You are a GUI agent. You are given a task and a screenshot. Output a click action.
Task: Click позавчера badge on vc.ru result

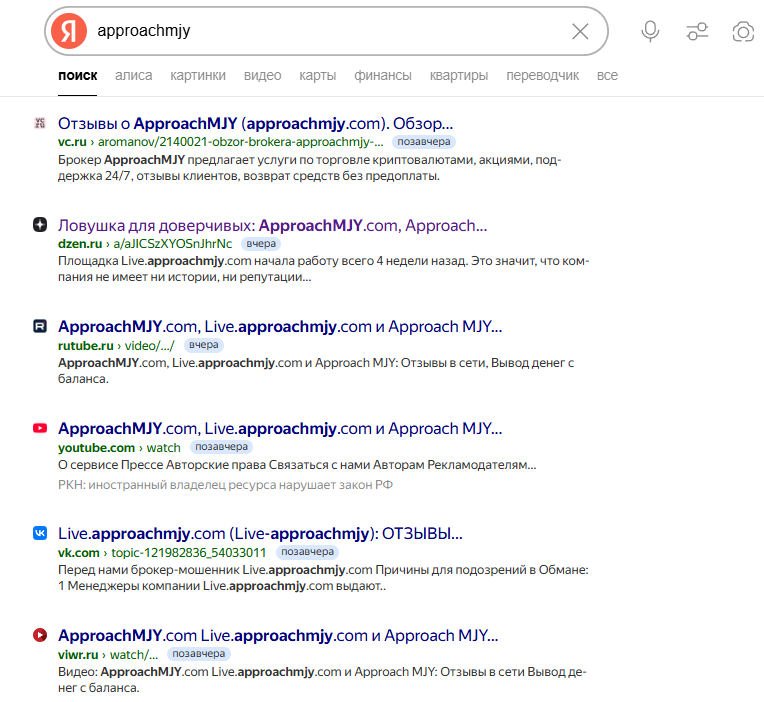pos(423,142)
